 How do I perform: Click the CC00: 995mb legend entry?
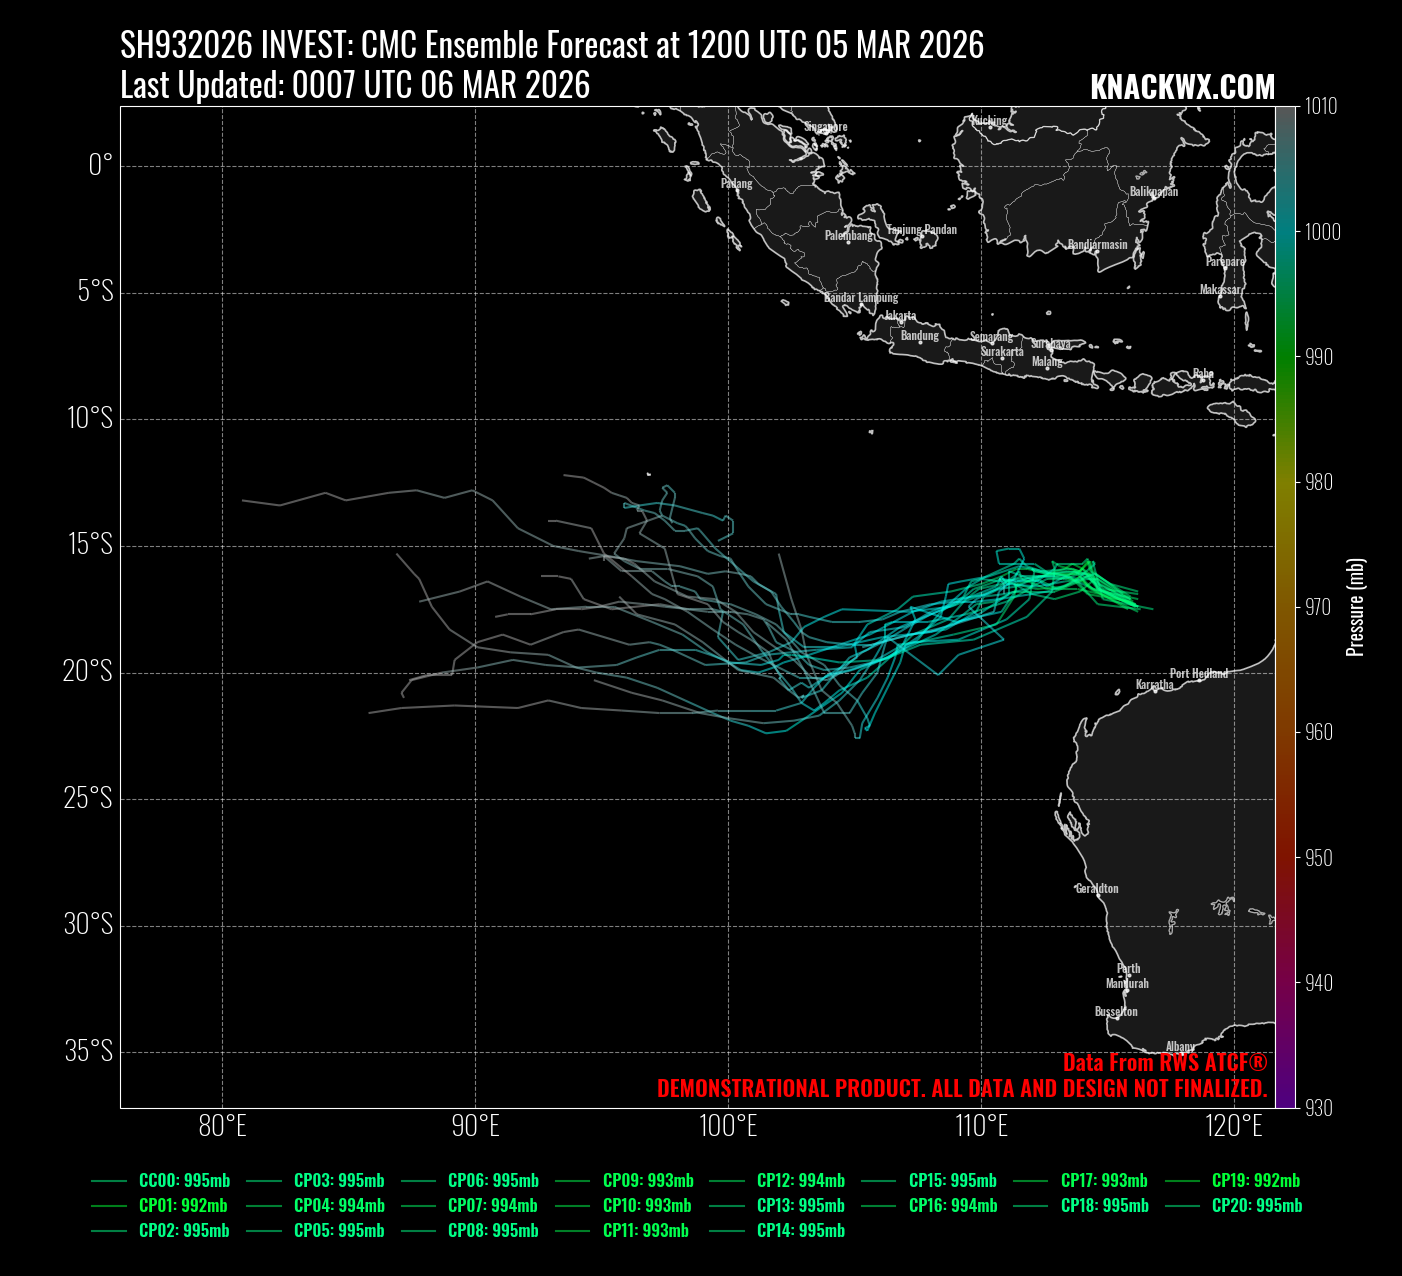(183, 1181)
